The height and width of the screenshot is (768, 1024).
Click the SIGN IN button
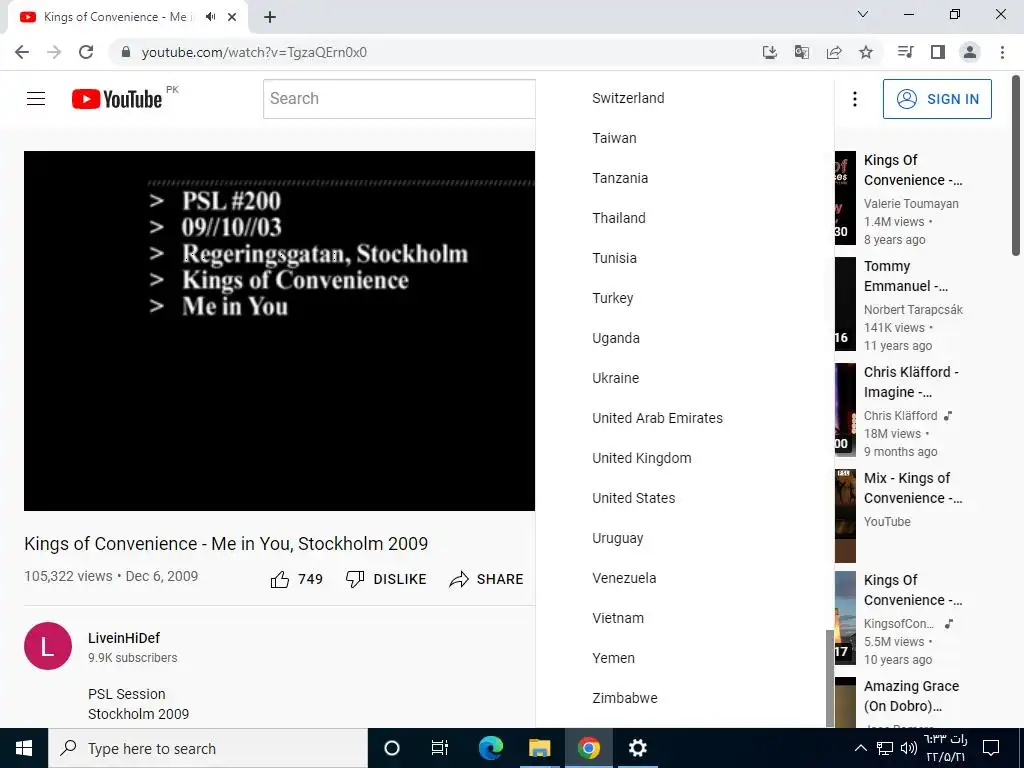point(937,99)
